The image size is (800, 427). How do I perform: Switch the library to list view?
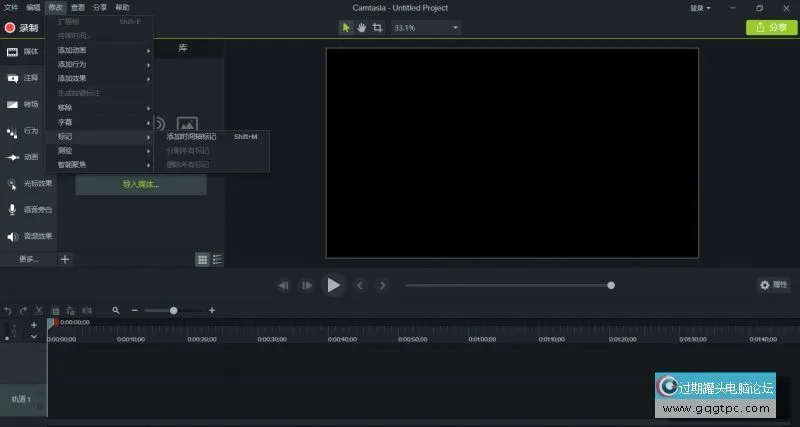(217, 259)
